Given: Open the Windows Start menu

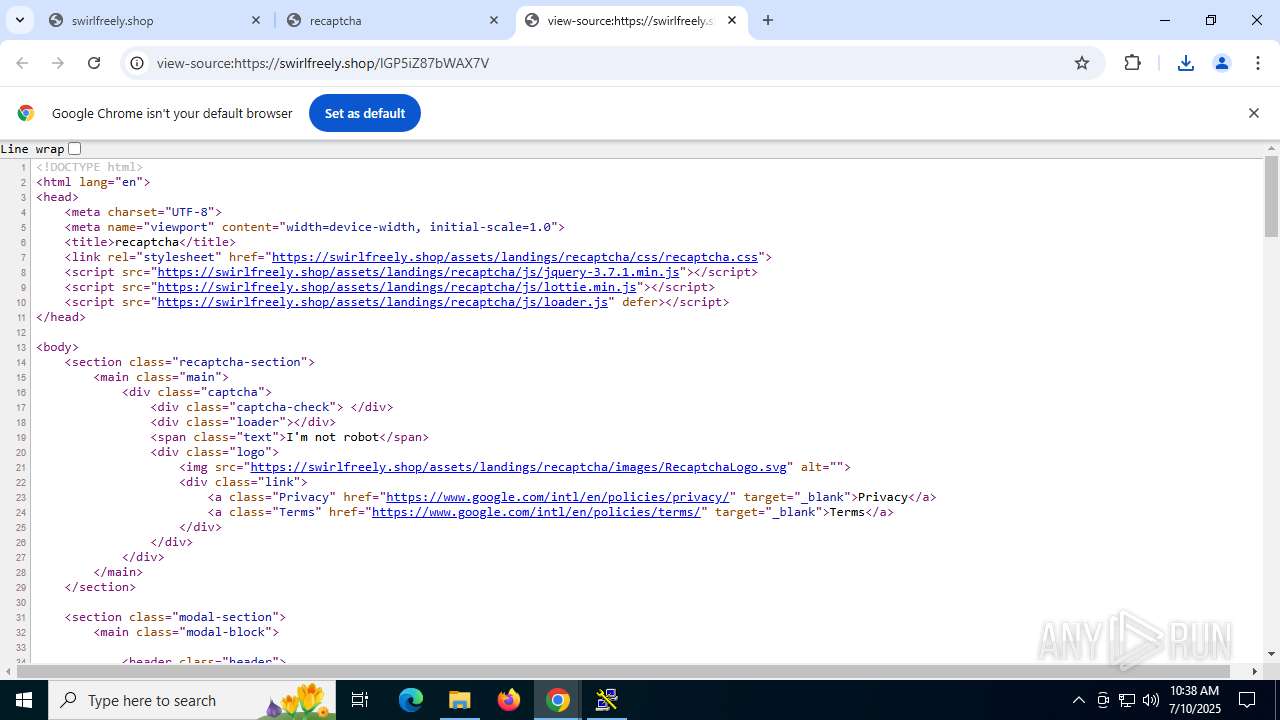Looking at the screenshot, I should click(x=24, y=700).
